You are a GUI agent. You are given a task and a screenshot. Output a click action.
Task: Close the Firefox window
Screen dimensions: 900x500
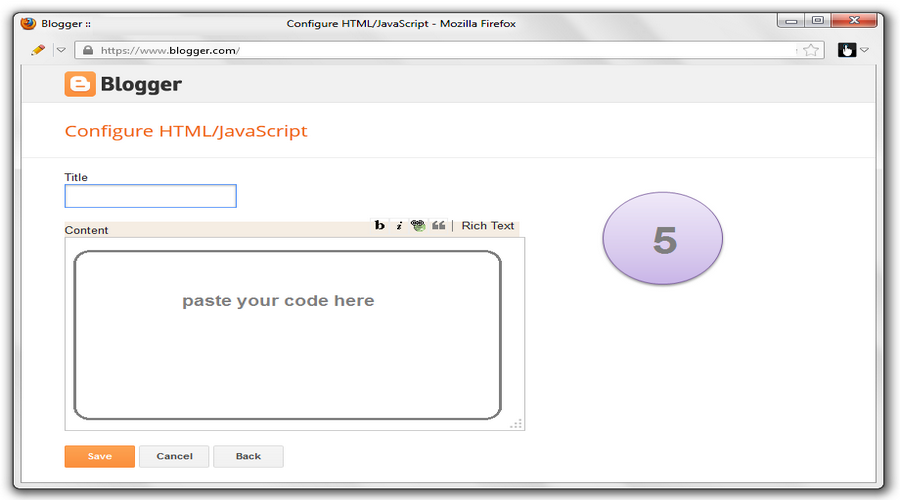[x=854, y=21]
